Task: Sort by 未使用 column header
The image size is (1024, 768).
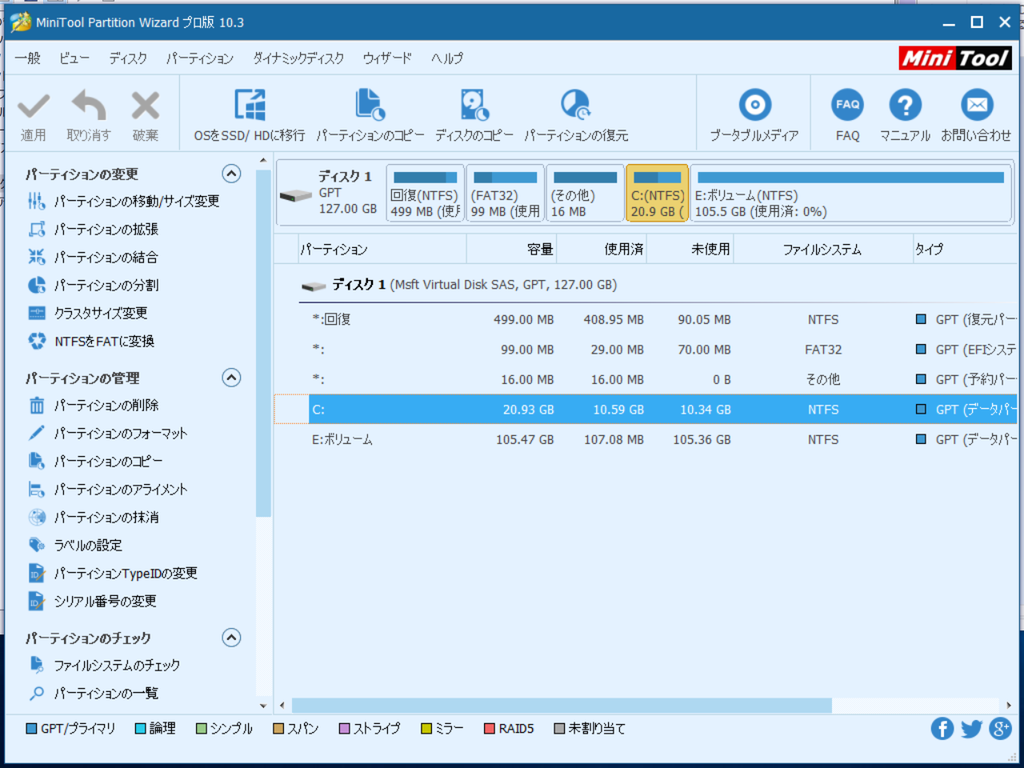Action: click(x=690, y=249)
